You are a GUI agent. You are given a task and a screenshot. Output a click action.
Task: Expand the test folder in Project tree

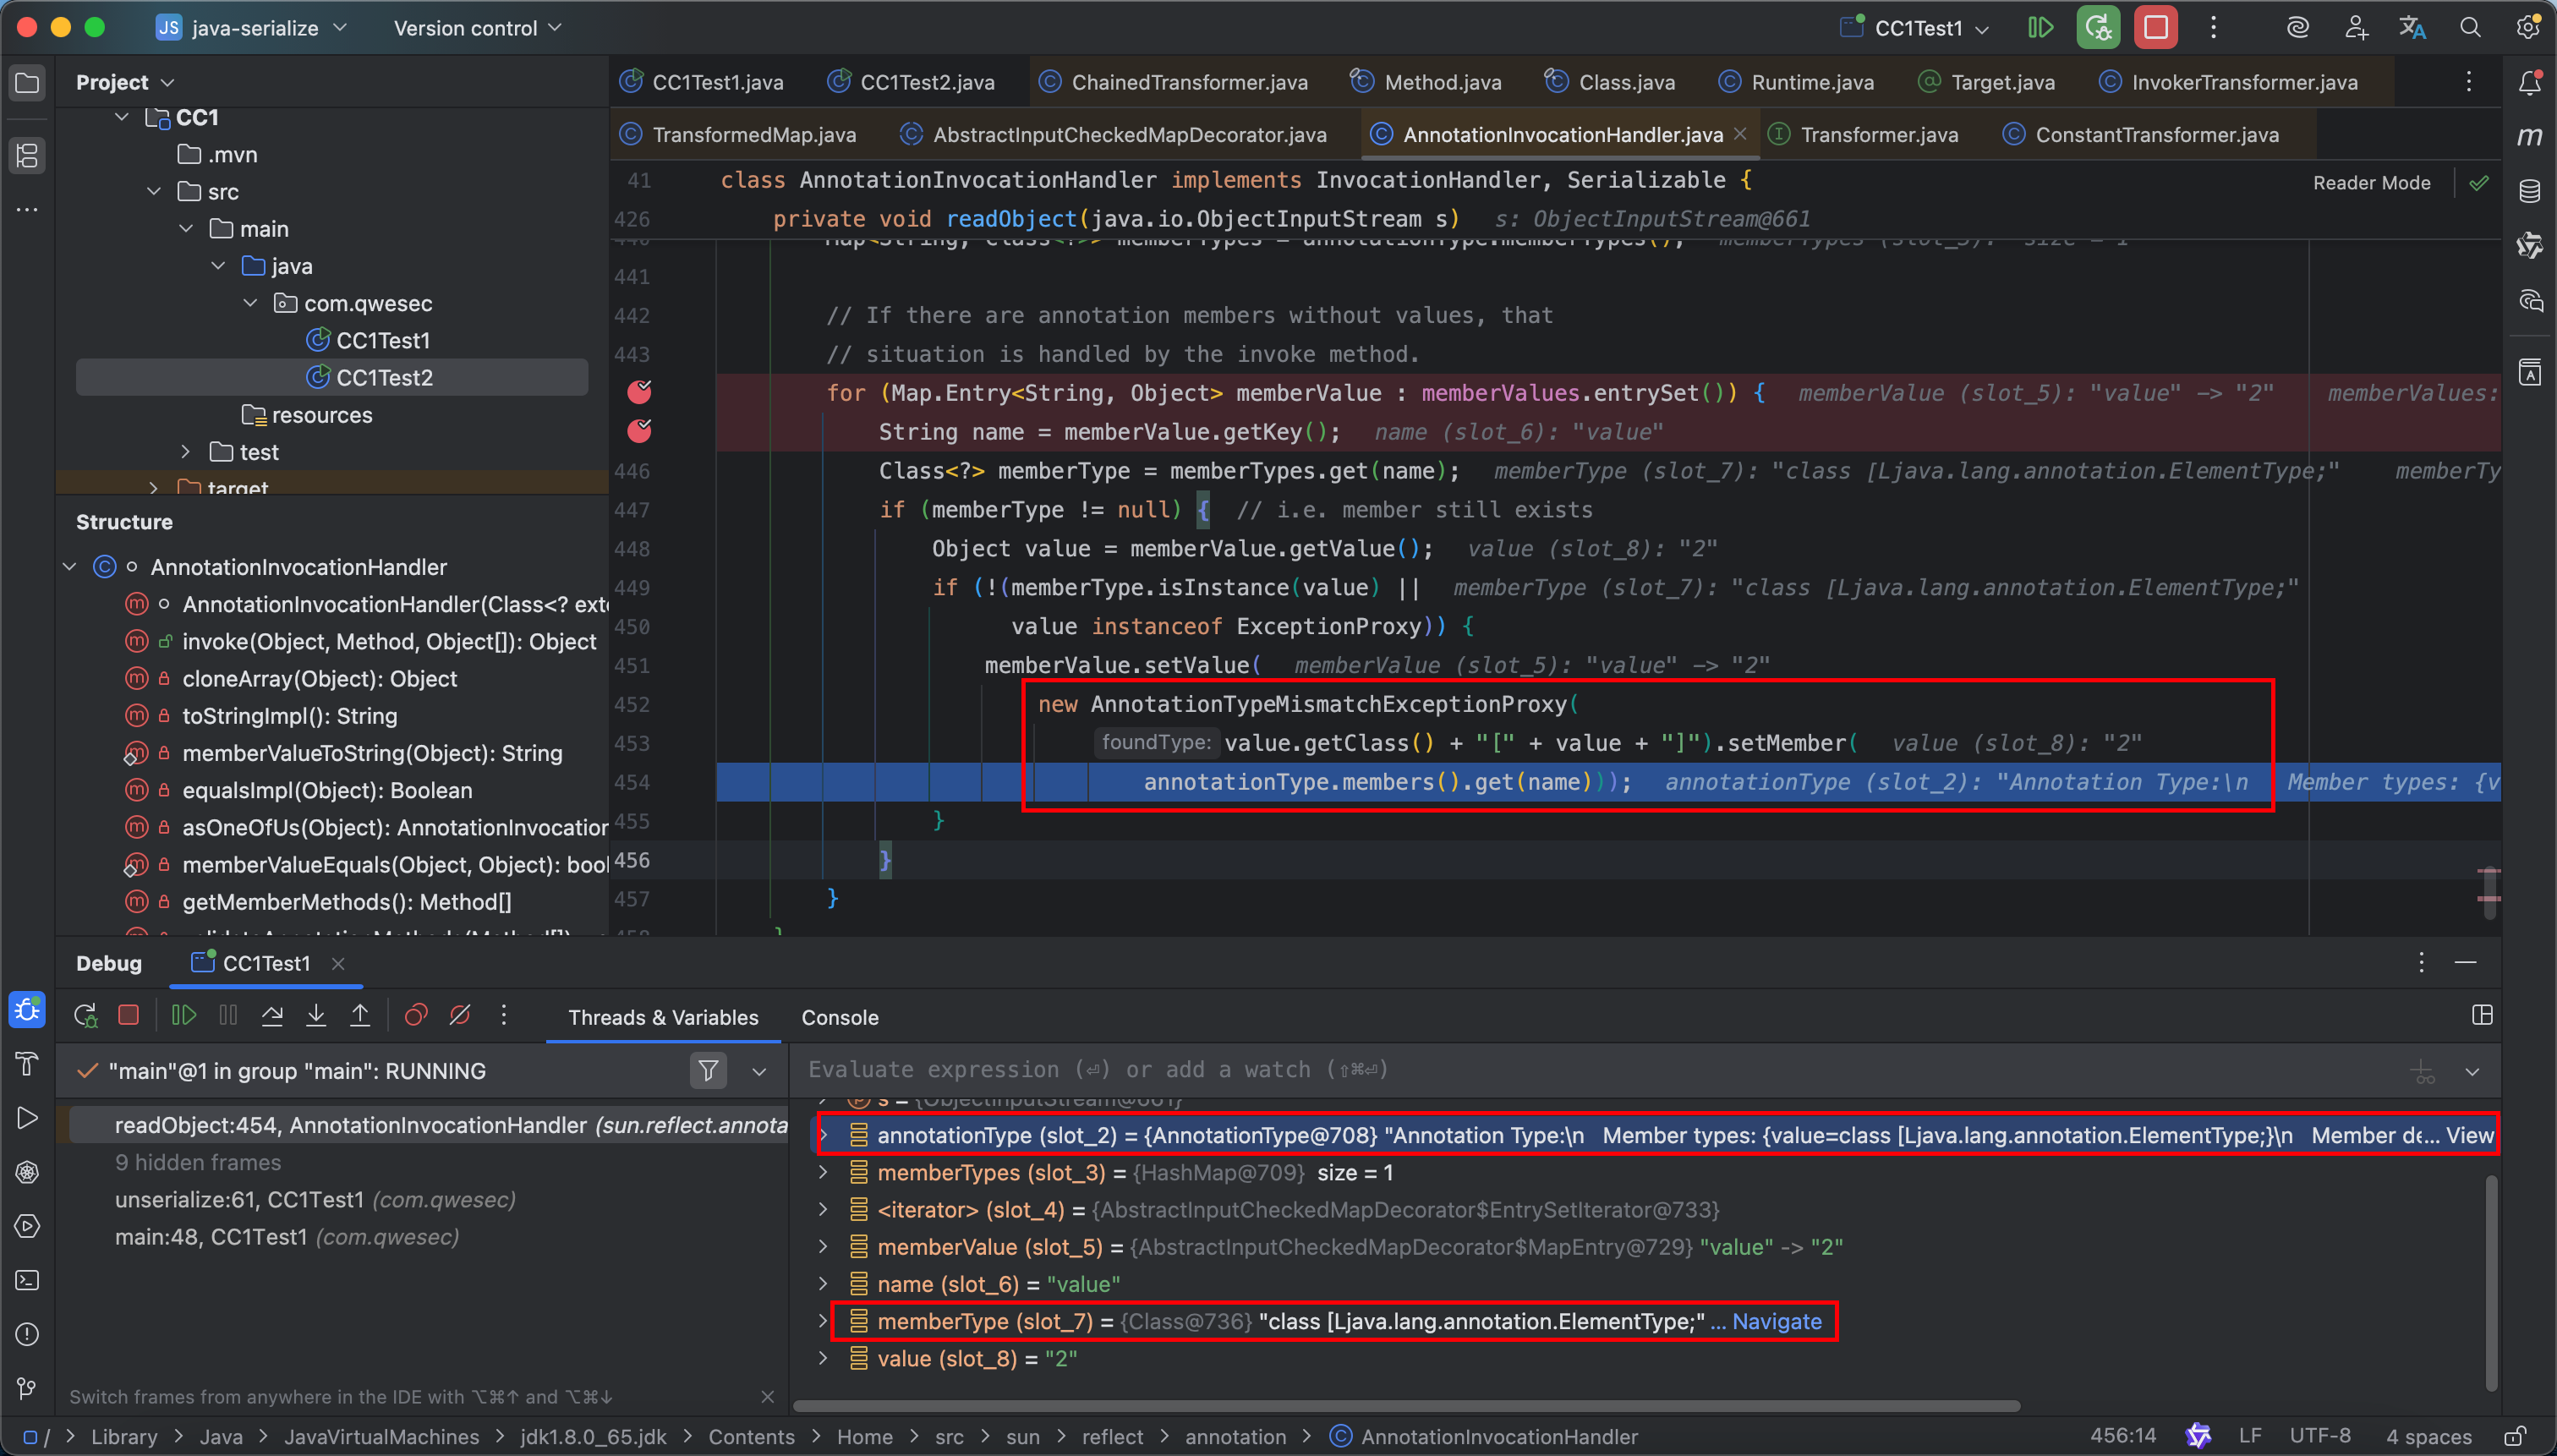coord(186,452)
